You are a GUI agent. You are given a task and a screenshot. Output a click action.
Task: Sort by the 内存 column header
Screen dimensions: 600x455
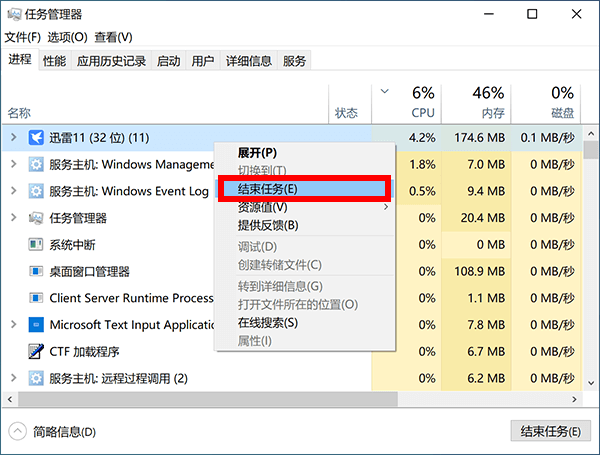click(487, 102)
